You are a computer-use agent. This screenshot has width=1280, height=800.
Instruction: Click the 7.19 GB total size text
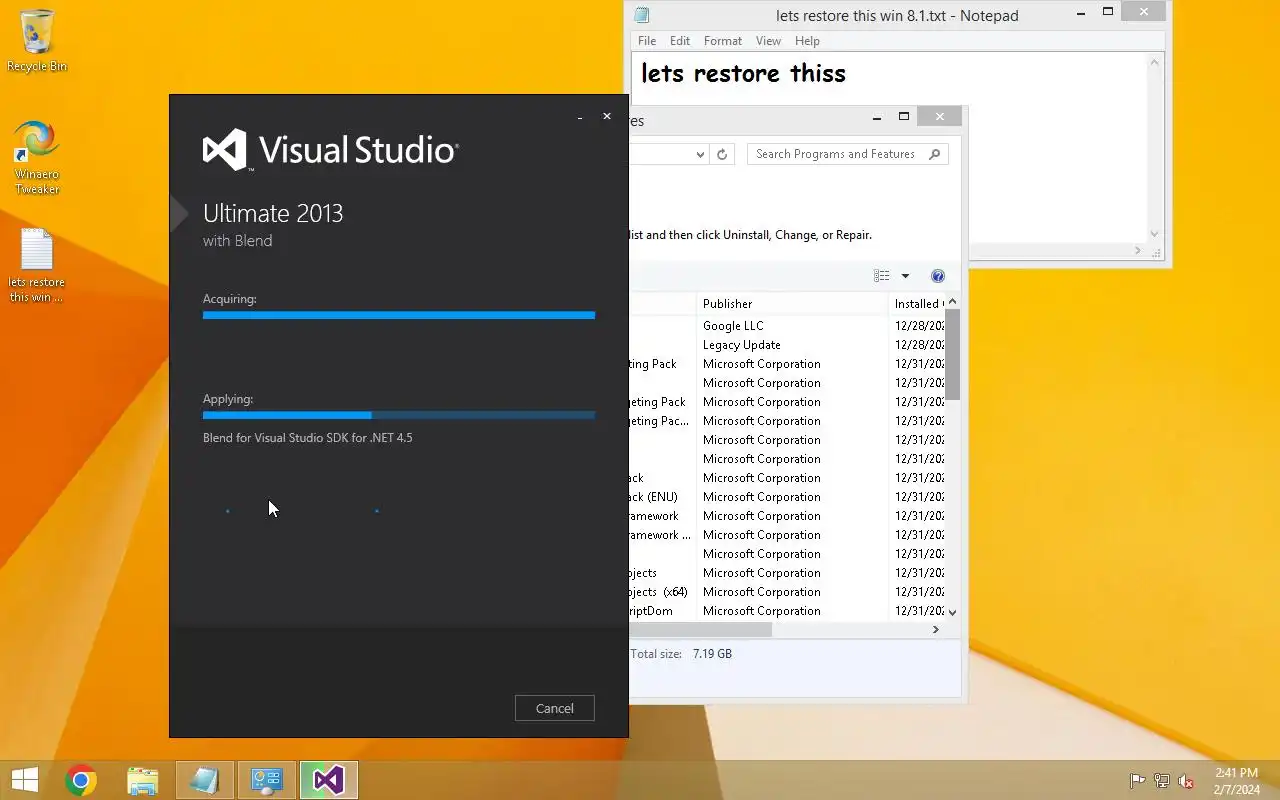click(712, 654)
